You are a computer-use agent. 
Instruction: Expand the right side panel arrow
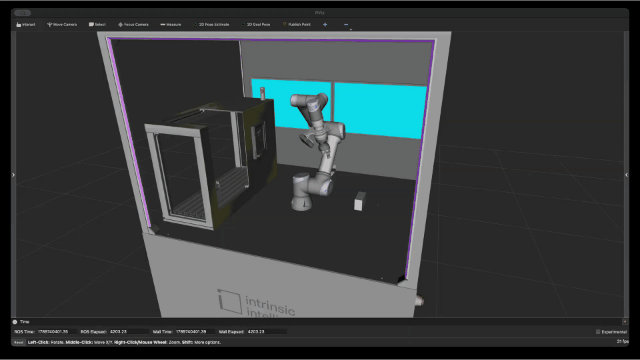(627, 175)
